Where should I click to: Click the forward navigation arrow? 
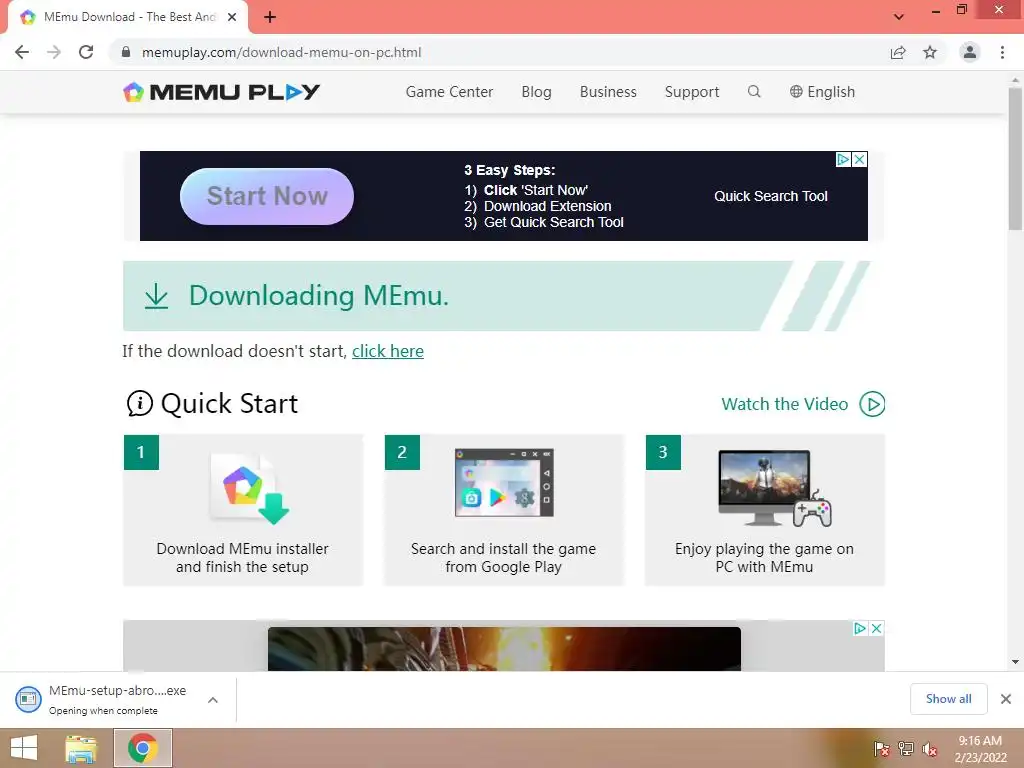54,52
